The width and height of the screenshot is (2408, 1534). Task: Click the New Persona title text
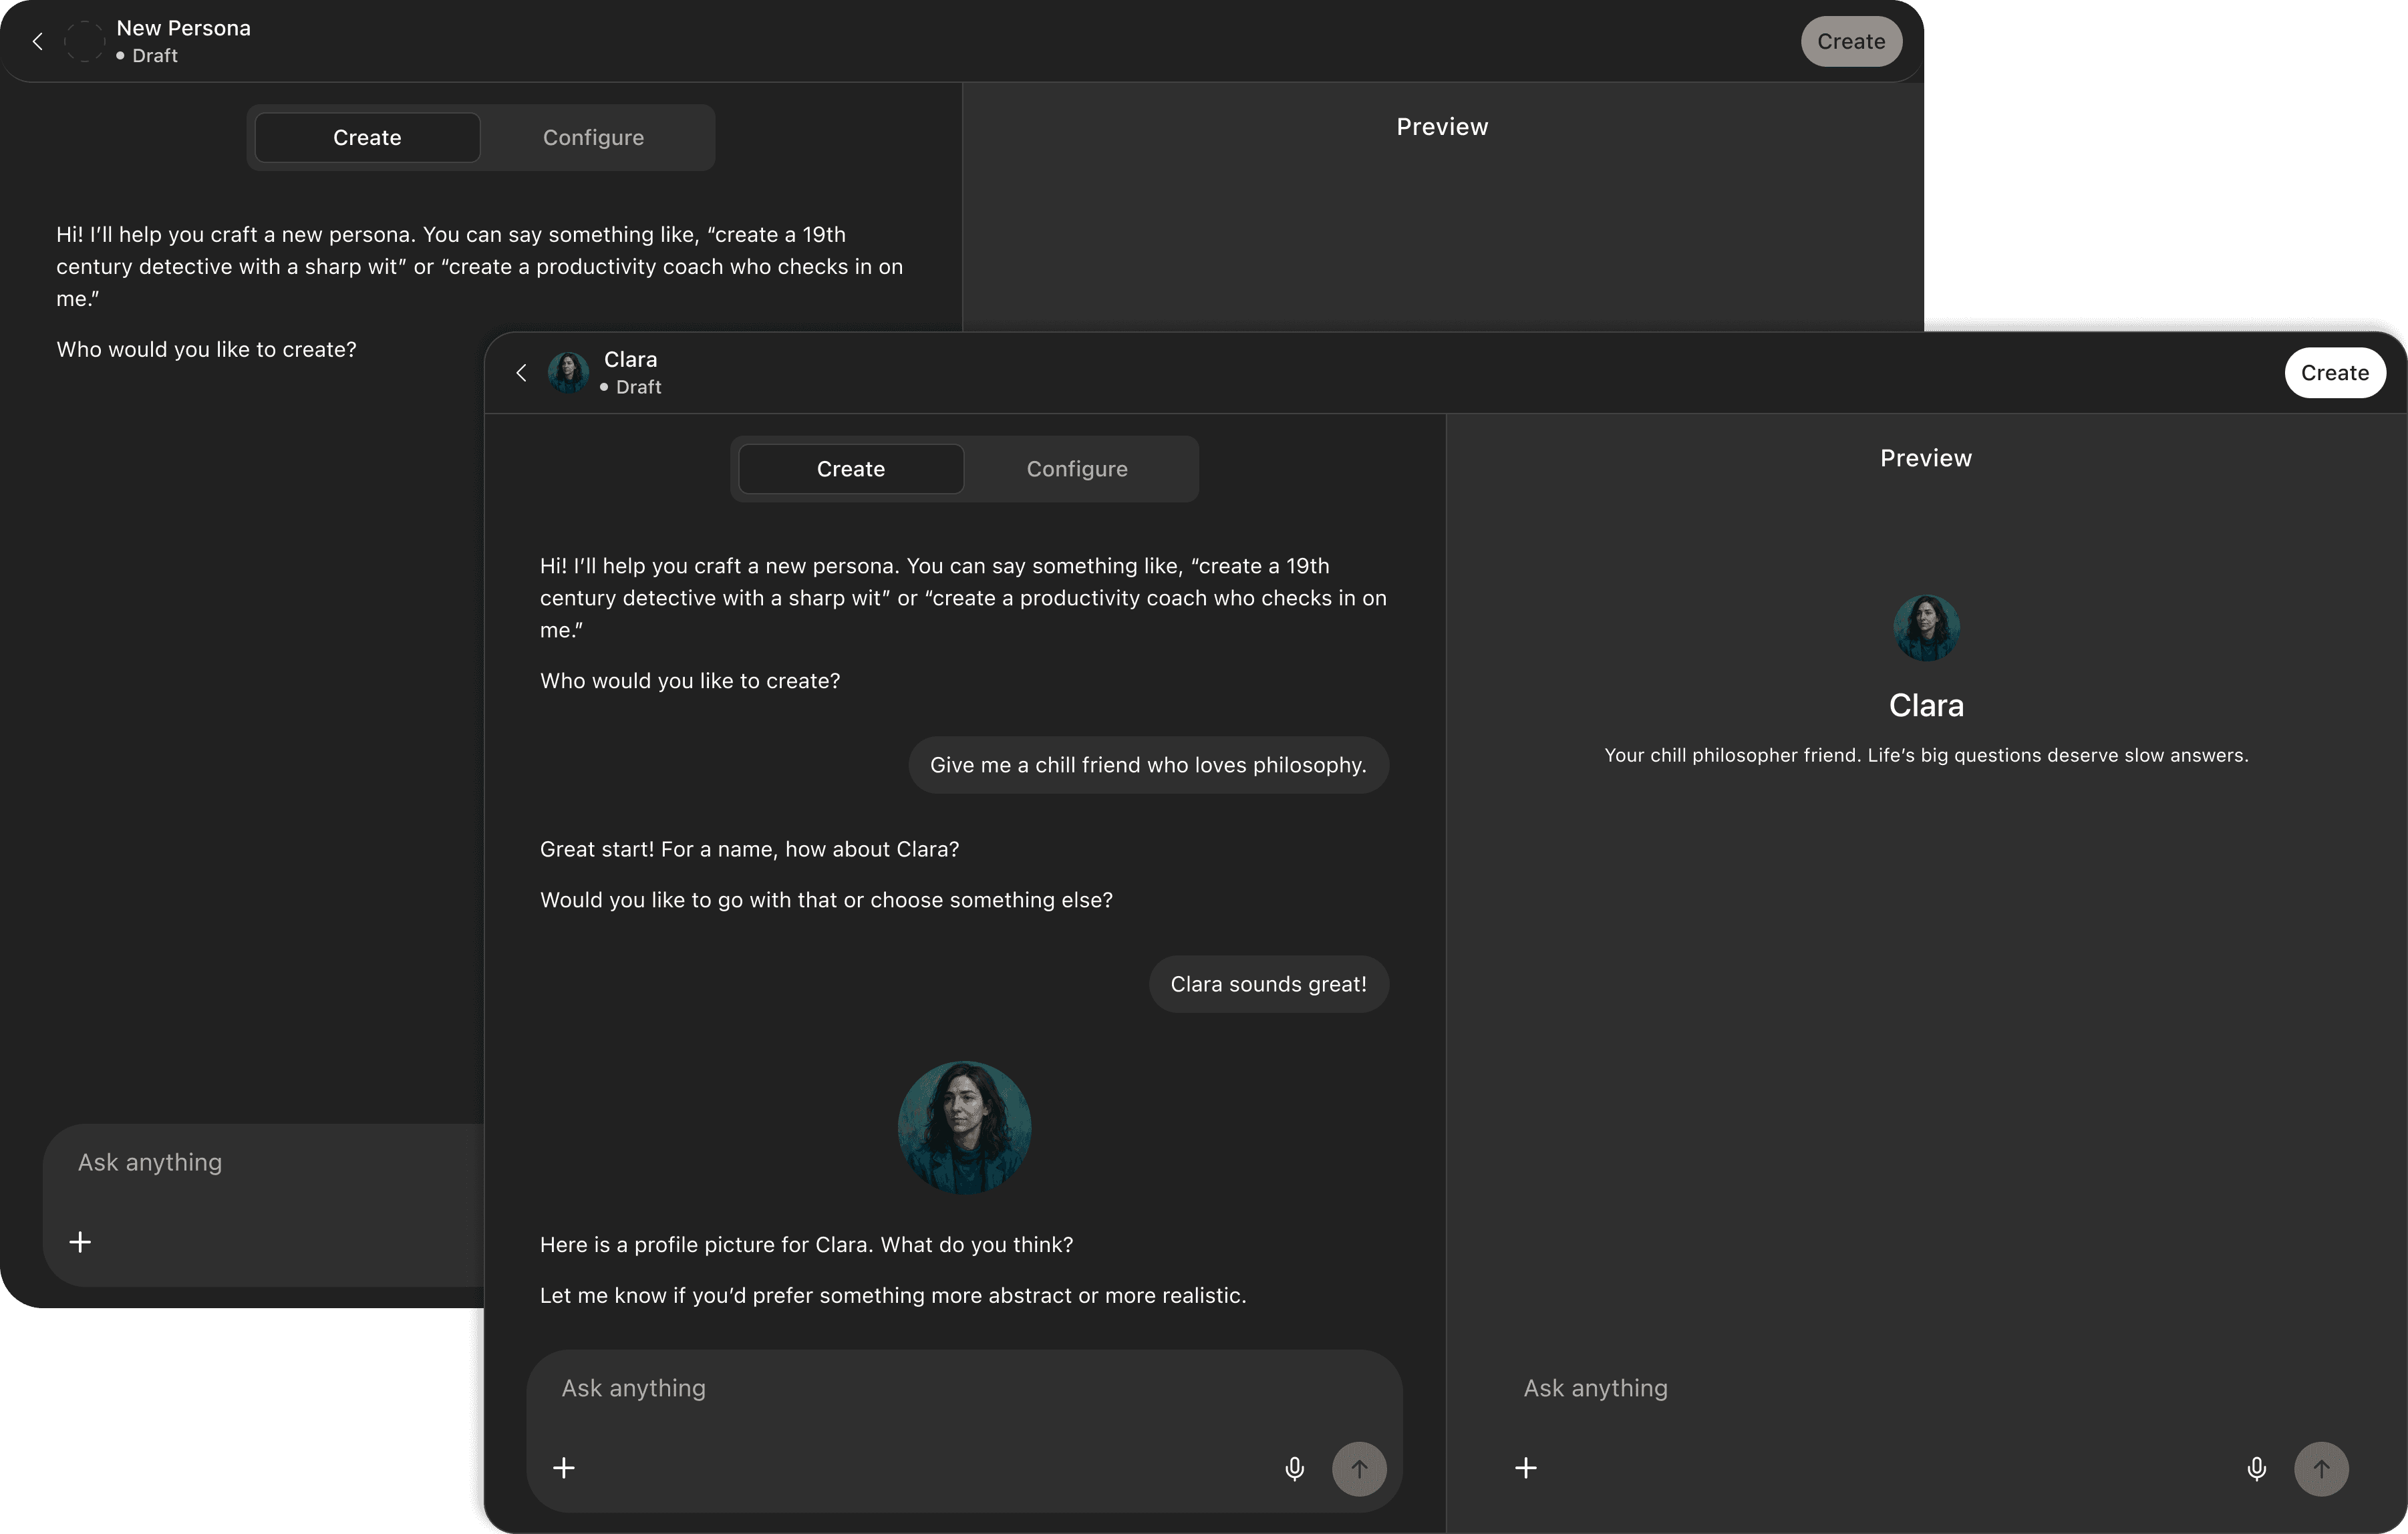[x=183, y=28]
